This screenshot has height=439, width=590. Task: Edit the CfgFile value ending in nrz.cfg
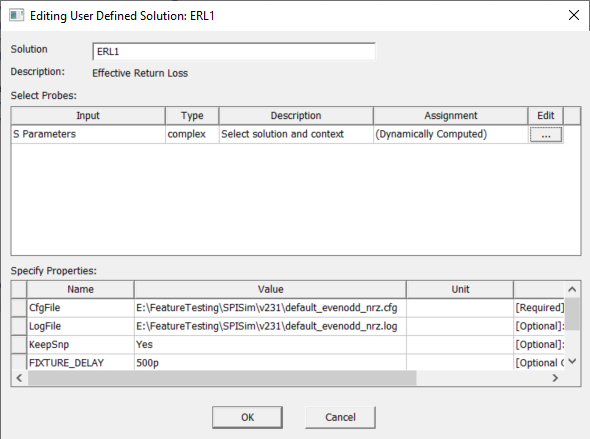click(x=270, y=308)
